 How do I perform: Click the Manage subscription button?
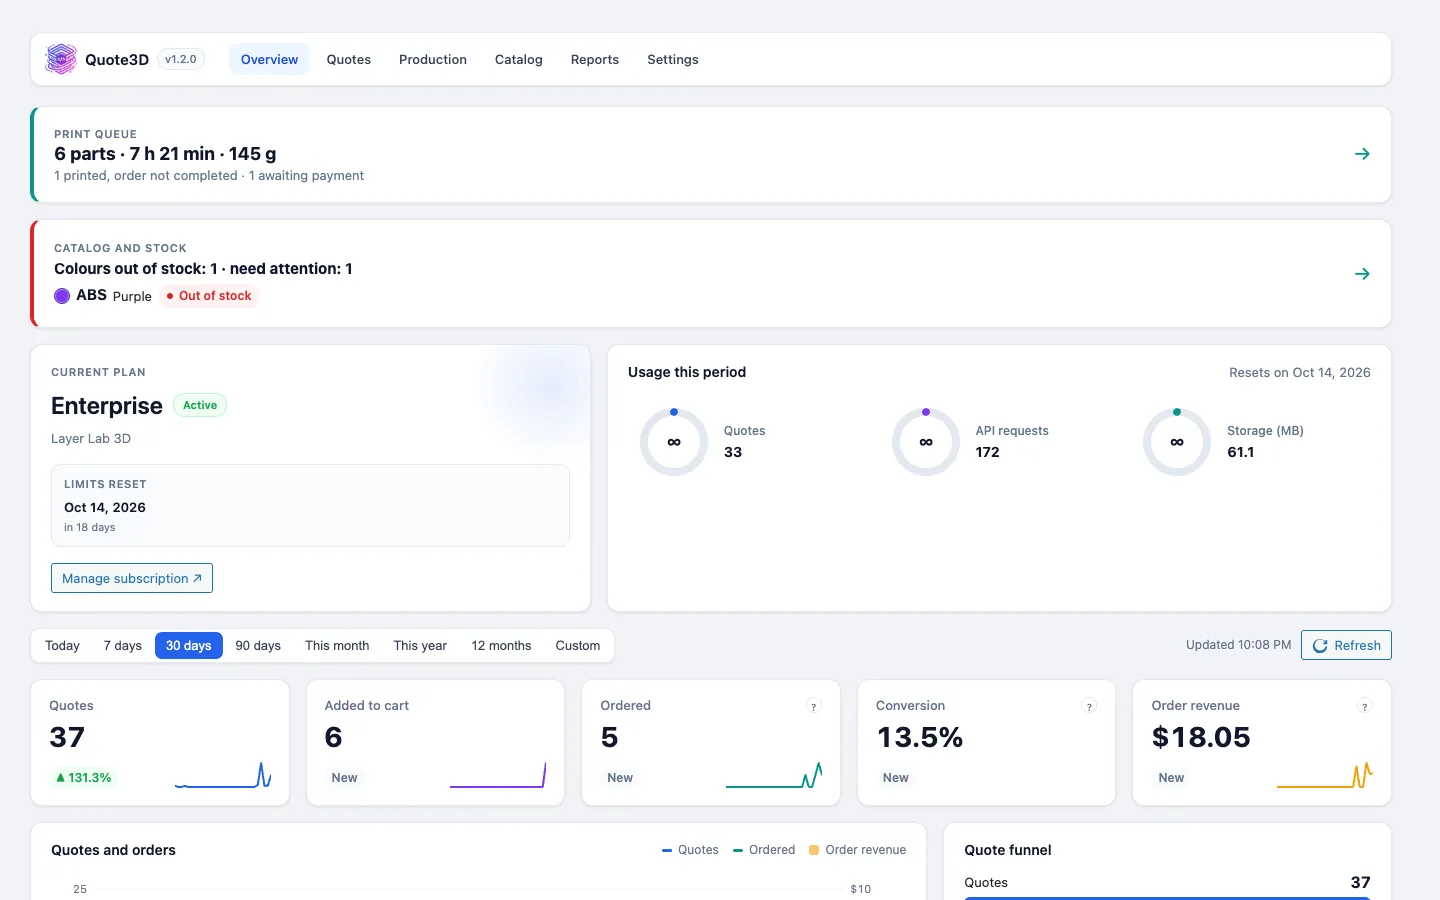pos(132,578)
